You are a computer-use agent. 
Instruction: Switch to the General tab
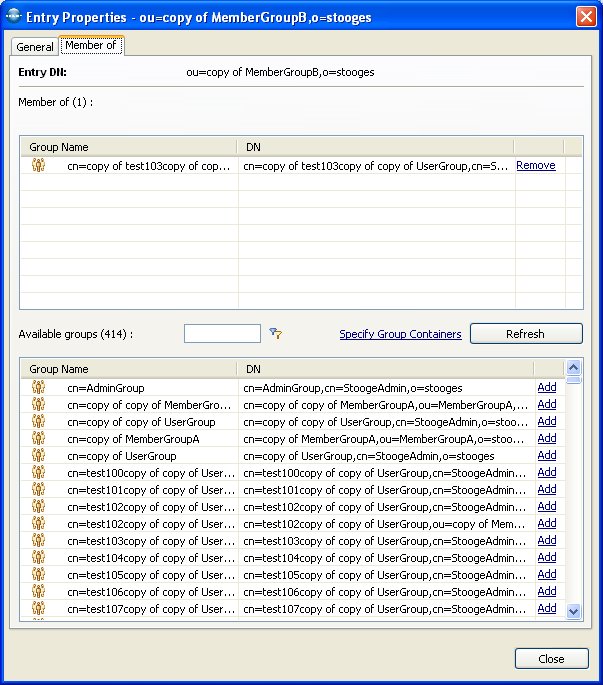coord(35,47)
